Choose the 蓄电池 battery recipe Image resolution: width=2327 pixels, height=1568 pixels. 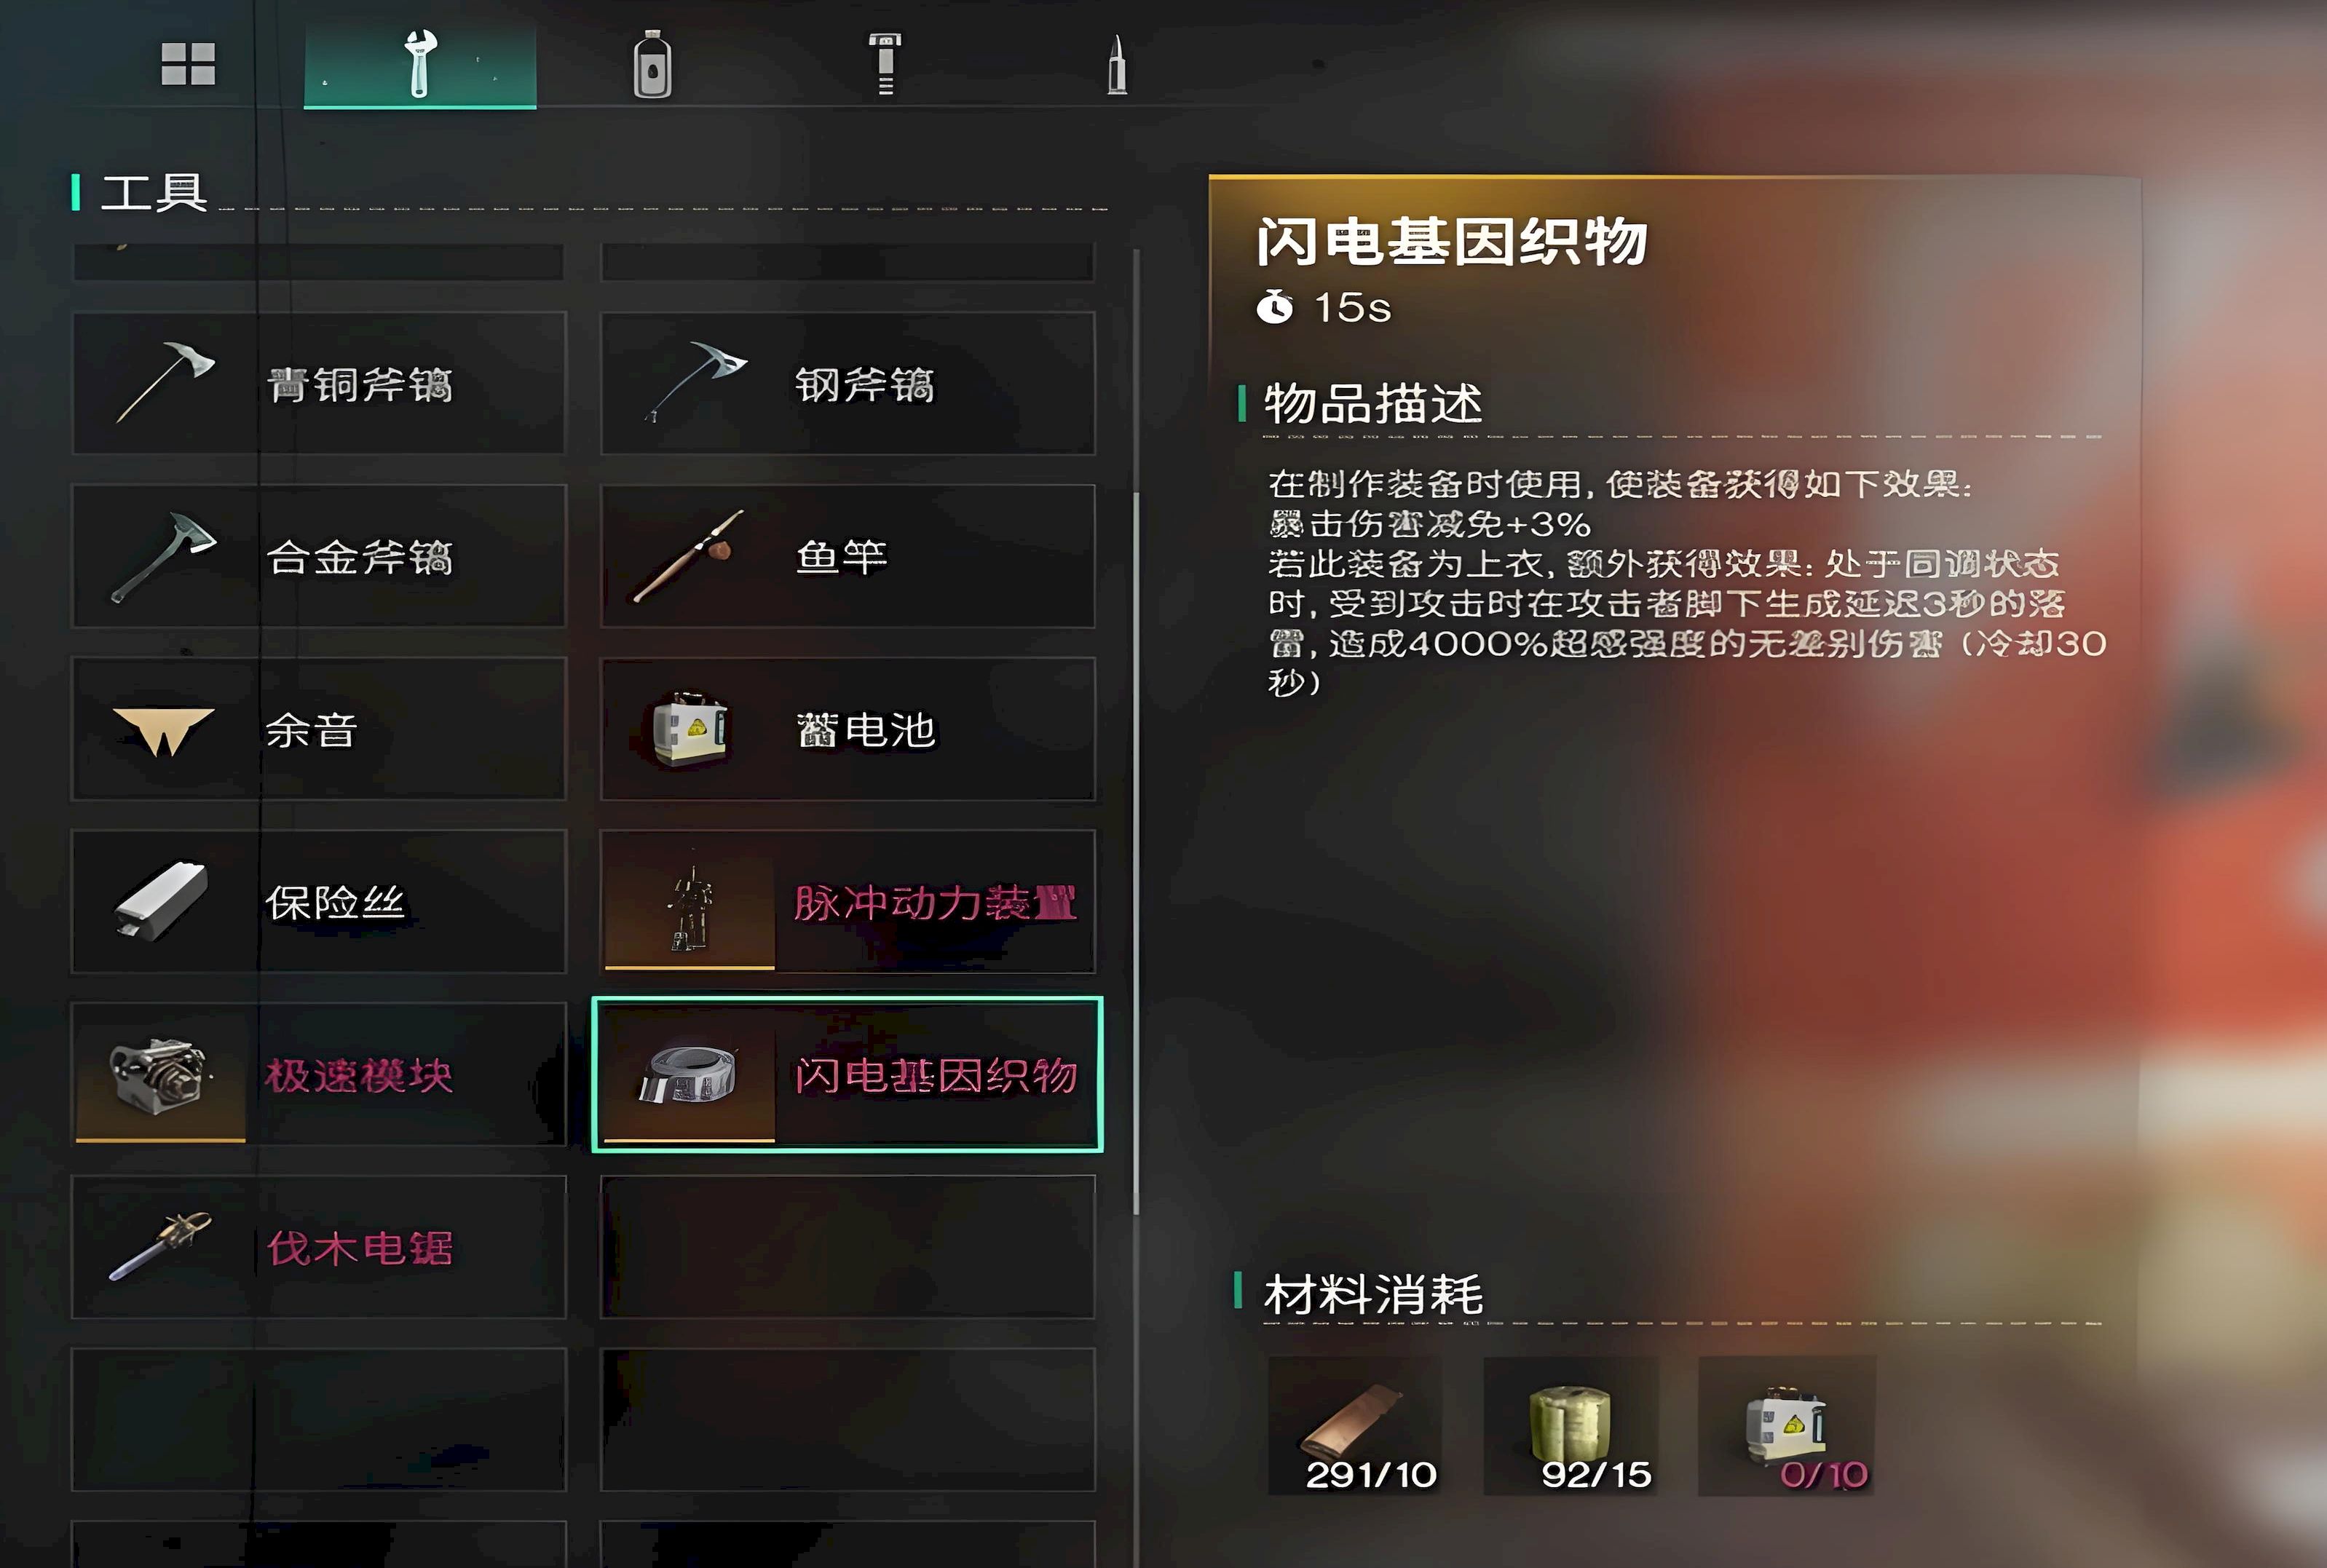pos(848,729)
